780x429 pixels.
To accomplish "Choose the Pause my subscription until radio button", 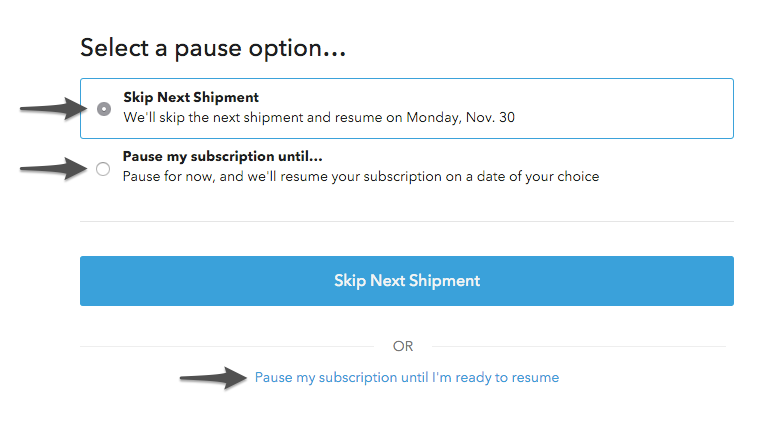I will tap(103, 170).
